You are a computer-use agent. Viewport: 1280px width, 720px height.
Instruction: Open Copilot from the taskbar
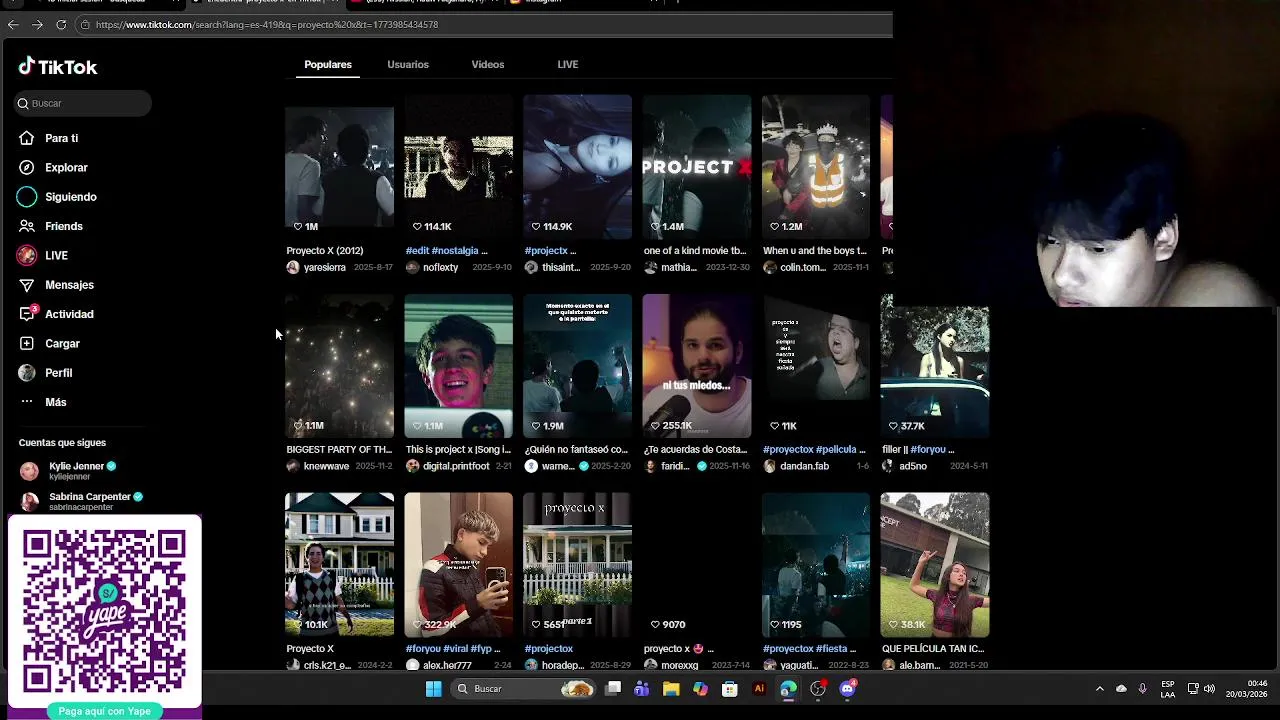(700, 689)
